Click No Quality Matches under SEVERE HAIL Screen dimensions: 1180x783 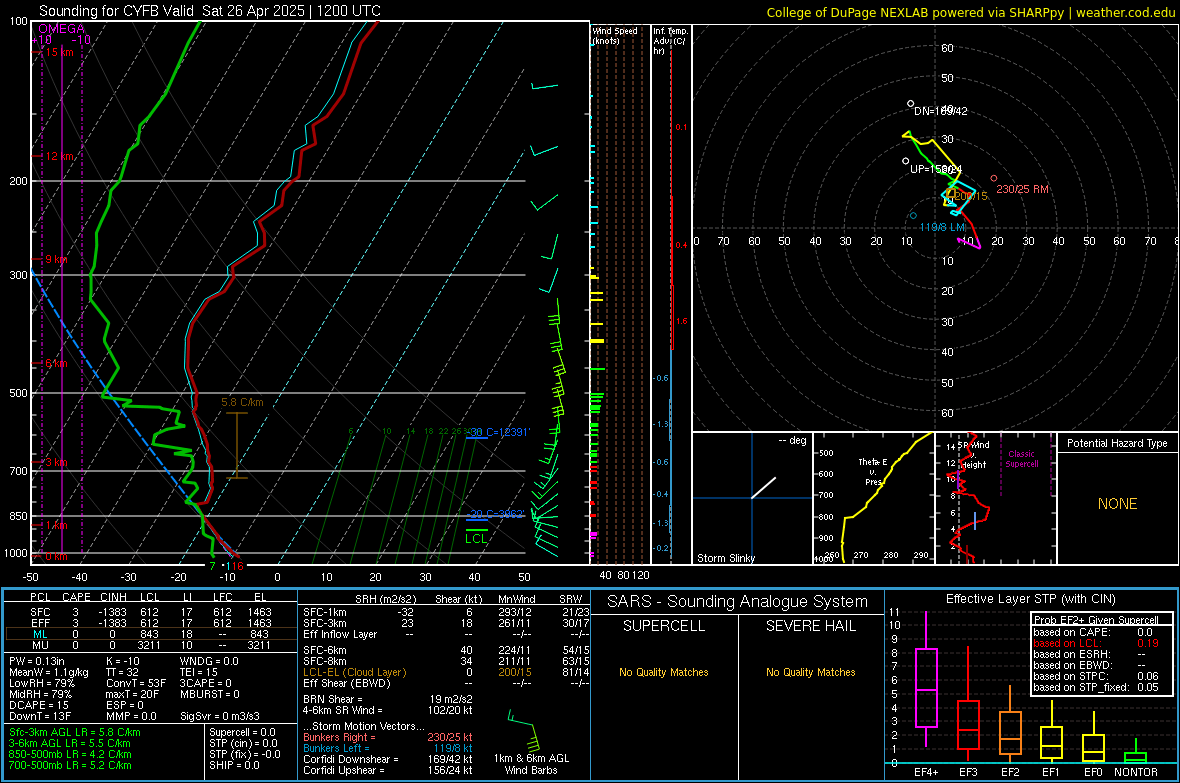tap(810, 672)
